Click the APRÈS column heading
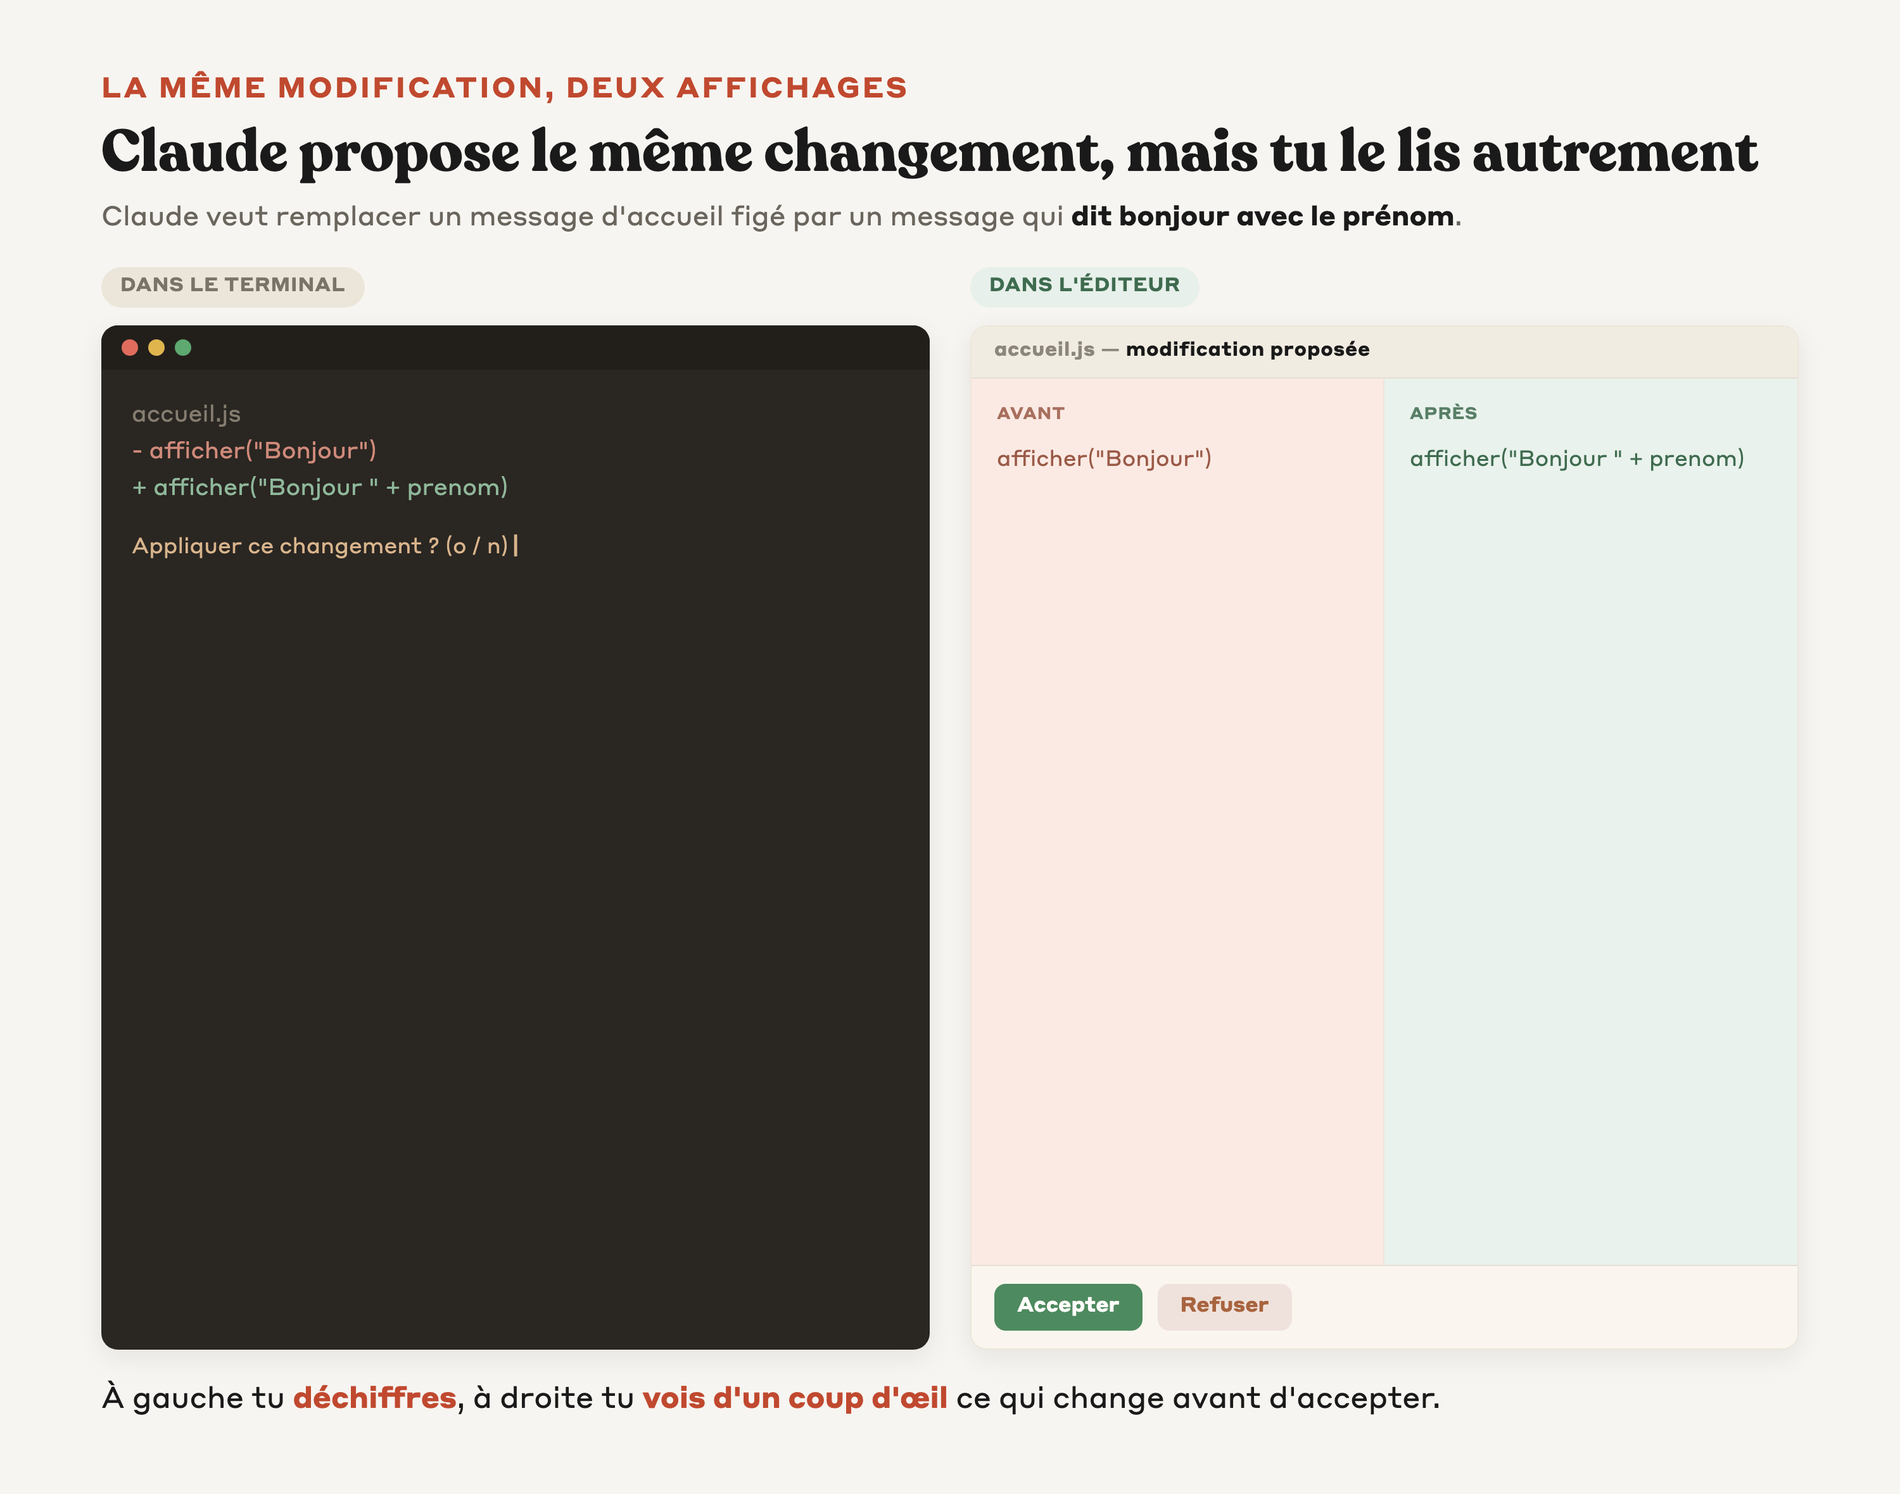 tap(1443, 413)
